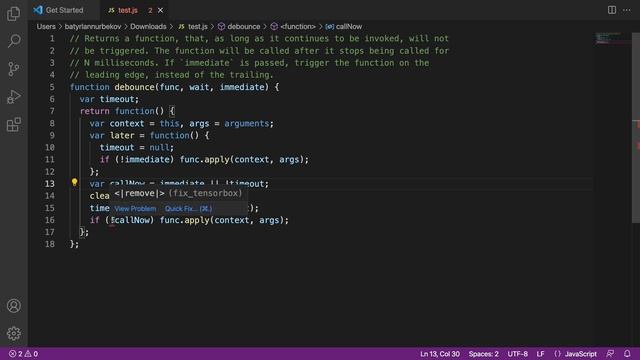Click 'immediate' parameter on line 5

(242, 87)
